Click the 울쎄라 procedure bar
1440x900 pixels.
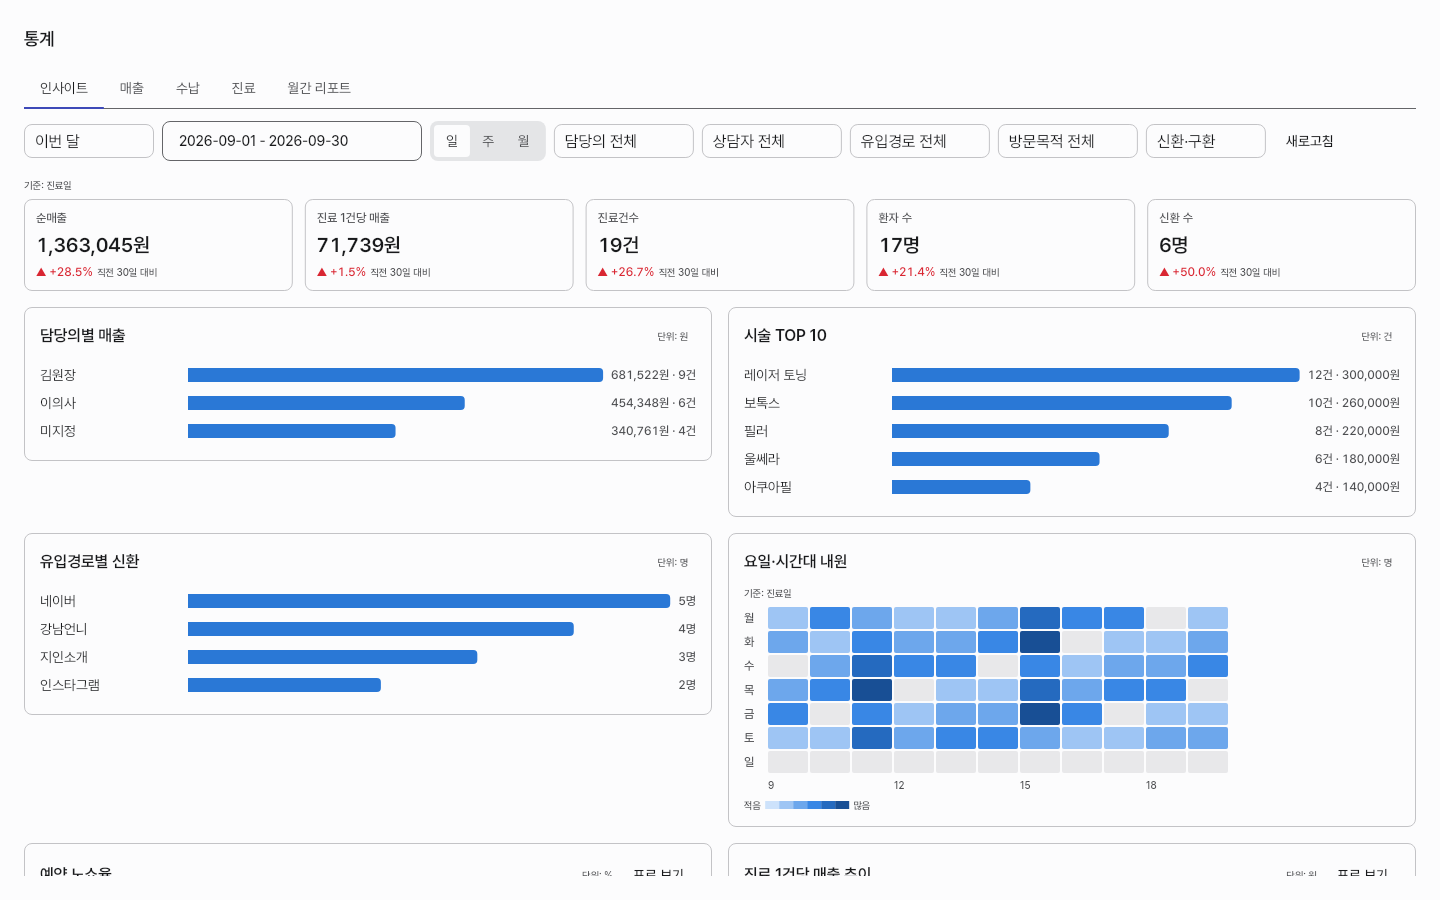996,459
